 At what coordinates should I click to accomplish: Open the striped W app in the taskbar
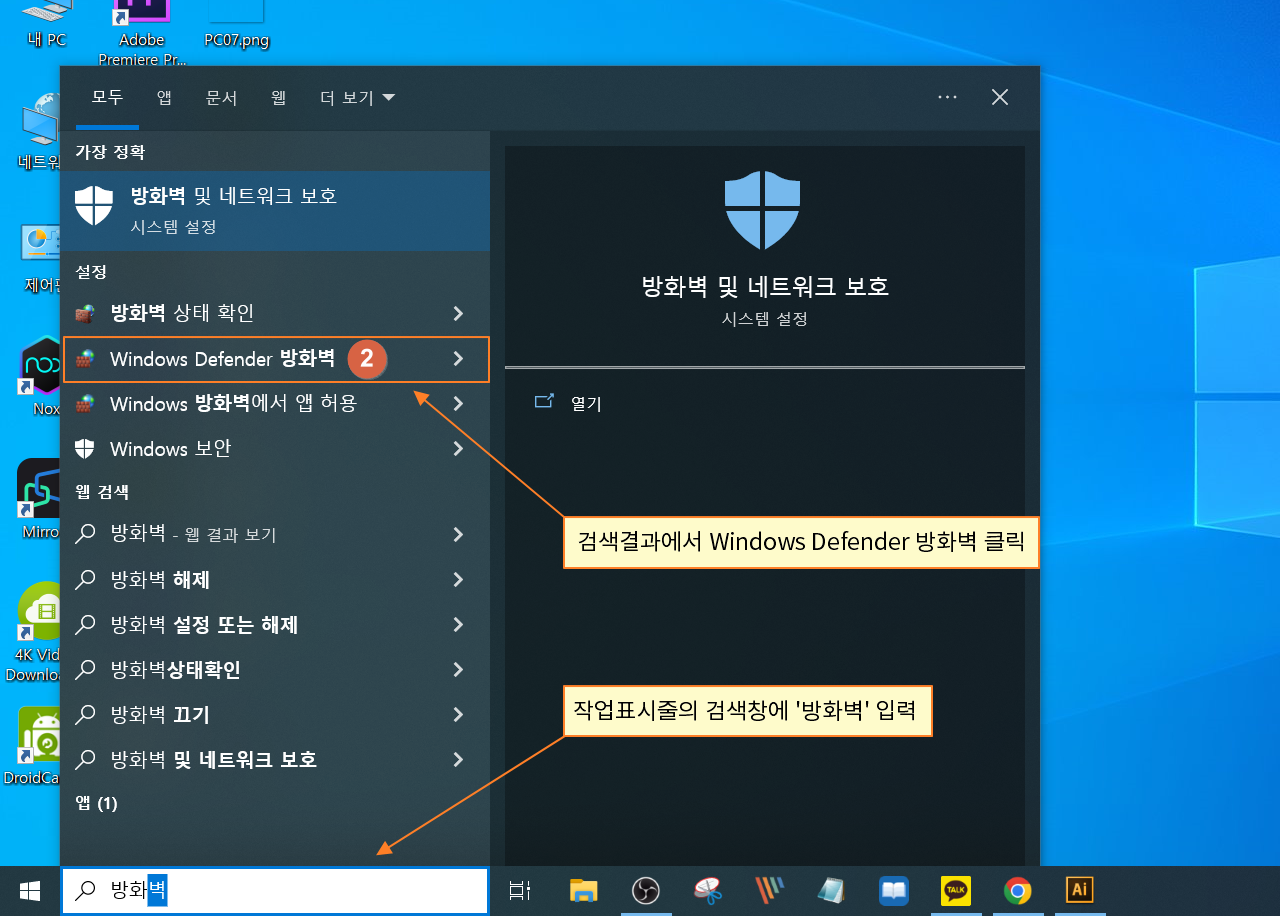pyautogui.click(x=770, y=890)
